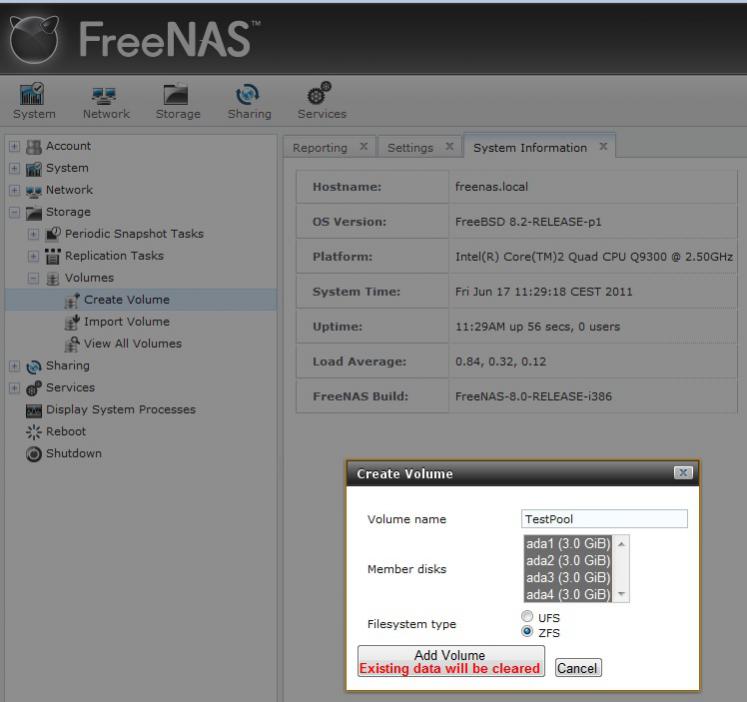This screenshot has width=747, height=702.
Task: Select ada1 (3.0 GiB) in Member disks
Action: point(568,543)
